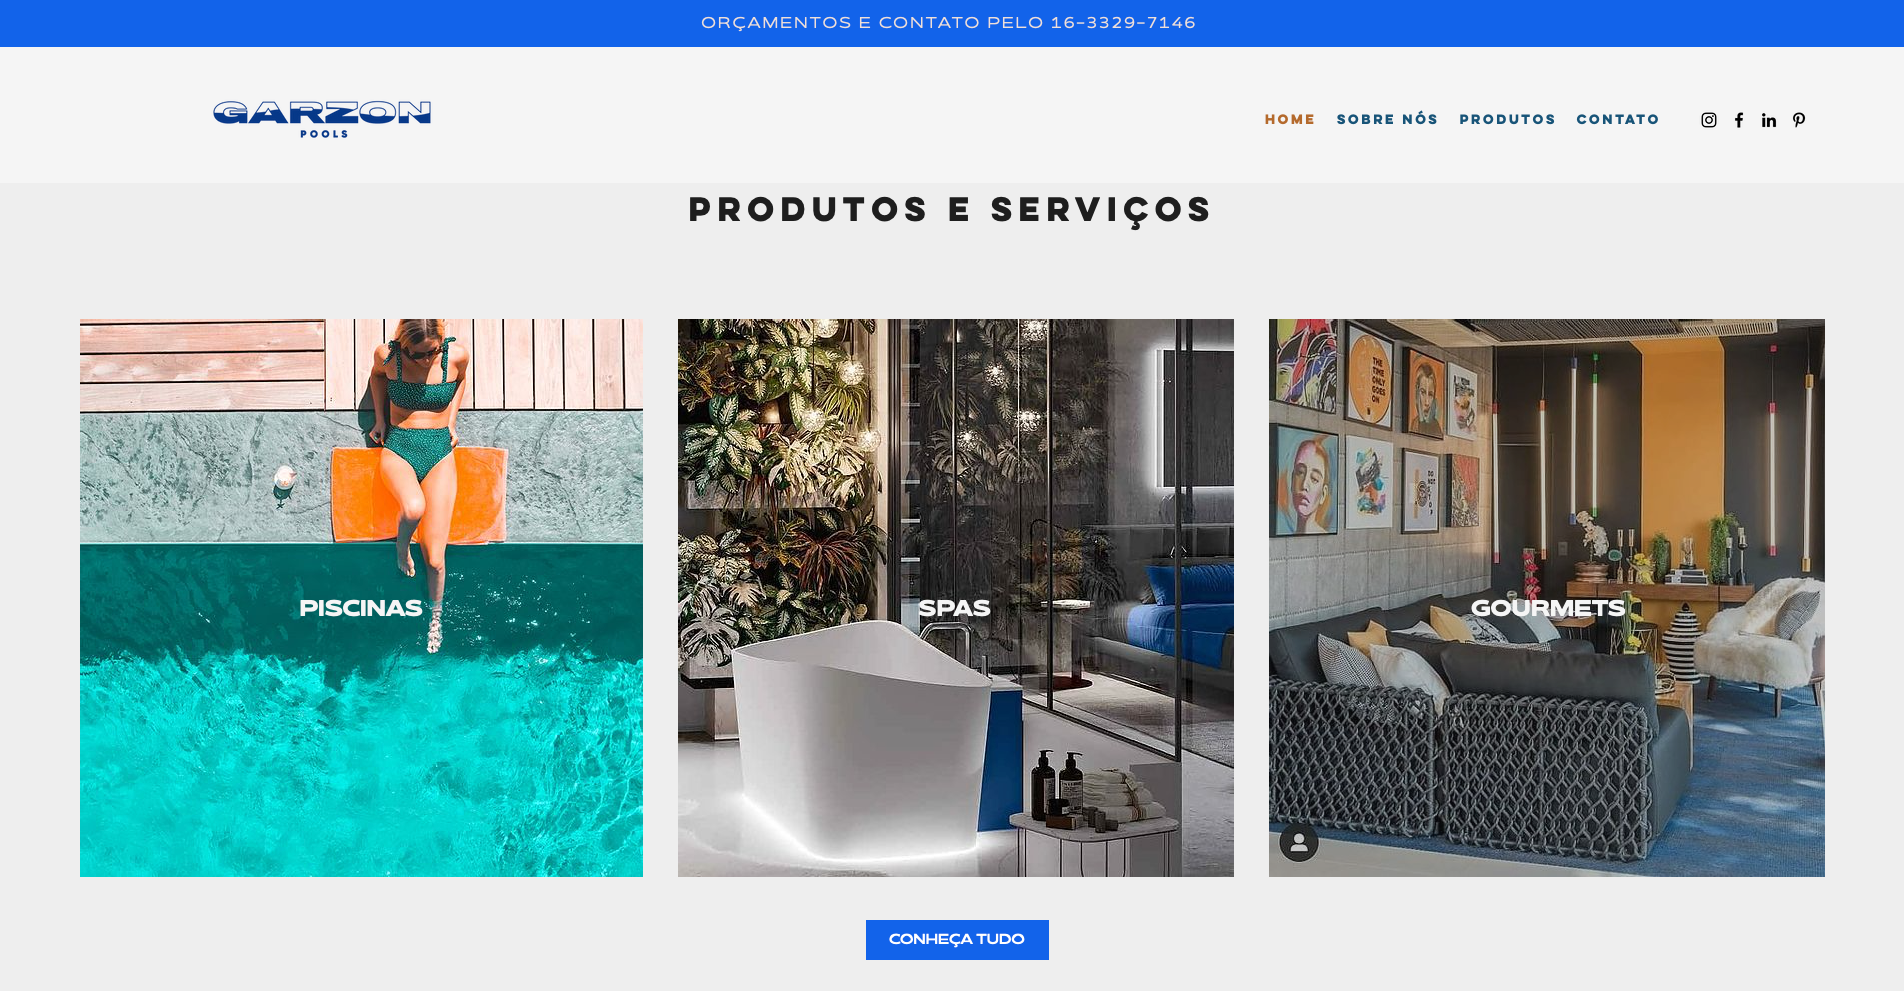This screenshot has width=1904, height=991.
Task: Click the user avatar icon on Gourmets image
Action: click(x=1299, y=843)
